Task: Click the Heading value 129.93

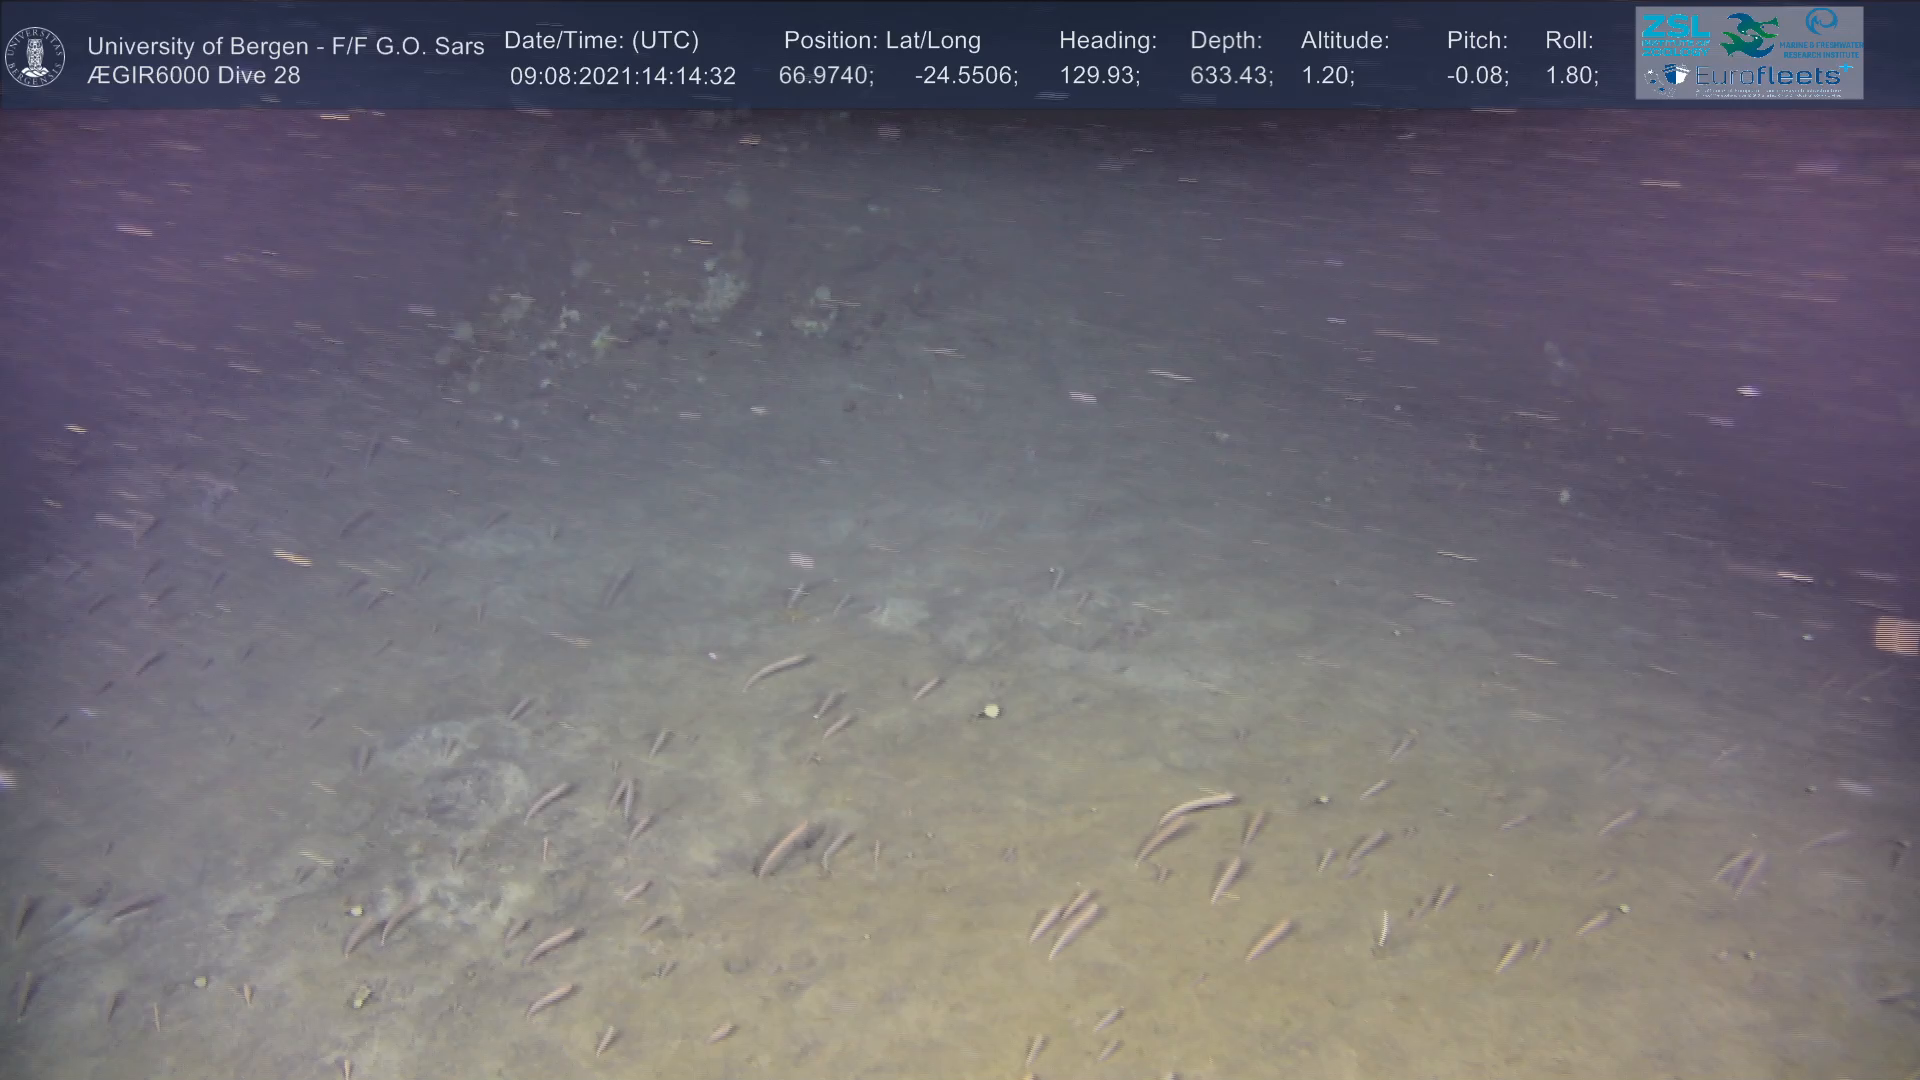Action: (1098, 76)
